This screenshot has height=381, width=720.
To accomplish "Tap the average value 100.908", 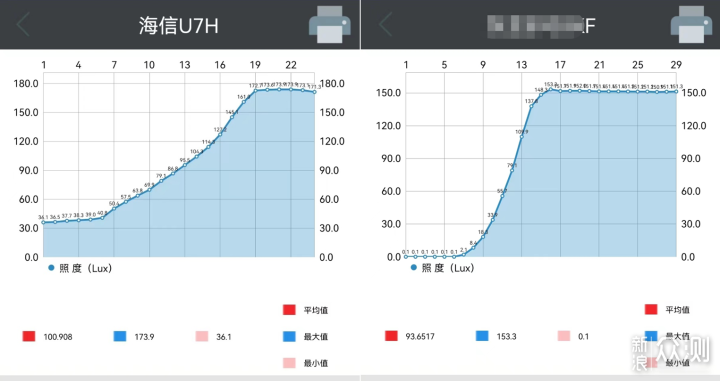I will click(58, 337).
